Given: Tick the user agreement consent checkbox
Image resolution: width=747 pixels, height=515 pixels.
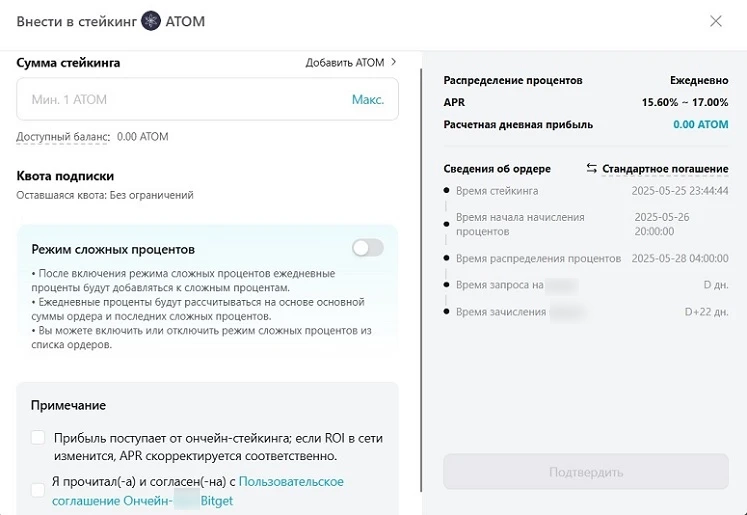Looking at the screenshot, I should [x=38, y=490].
